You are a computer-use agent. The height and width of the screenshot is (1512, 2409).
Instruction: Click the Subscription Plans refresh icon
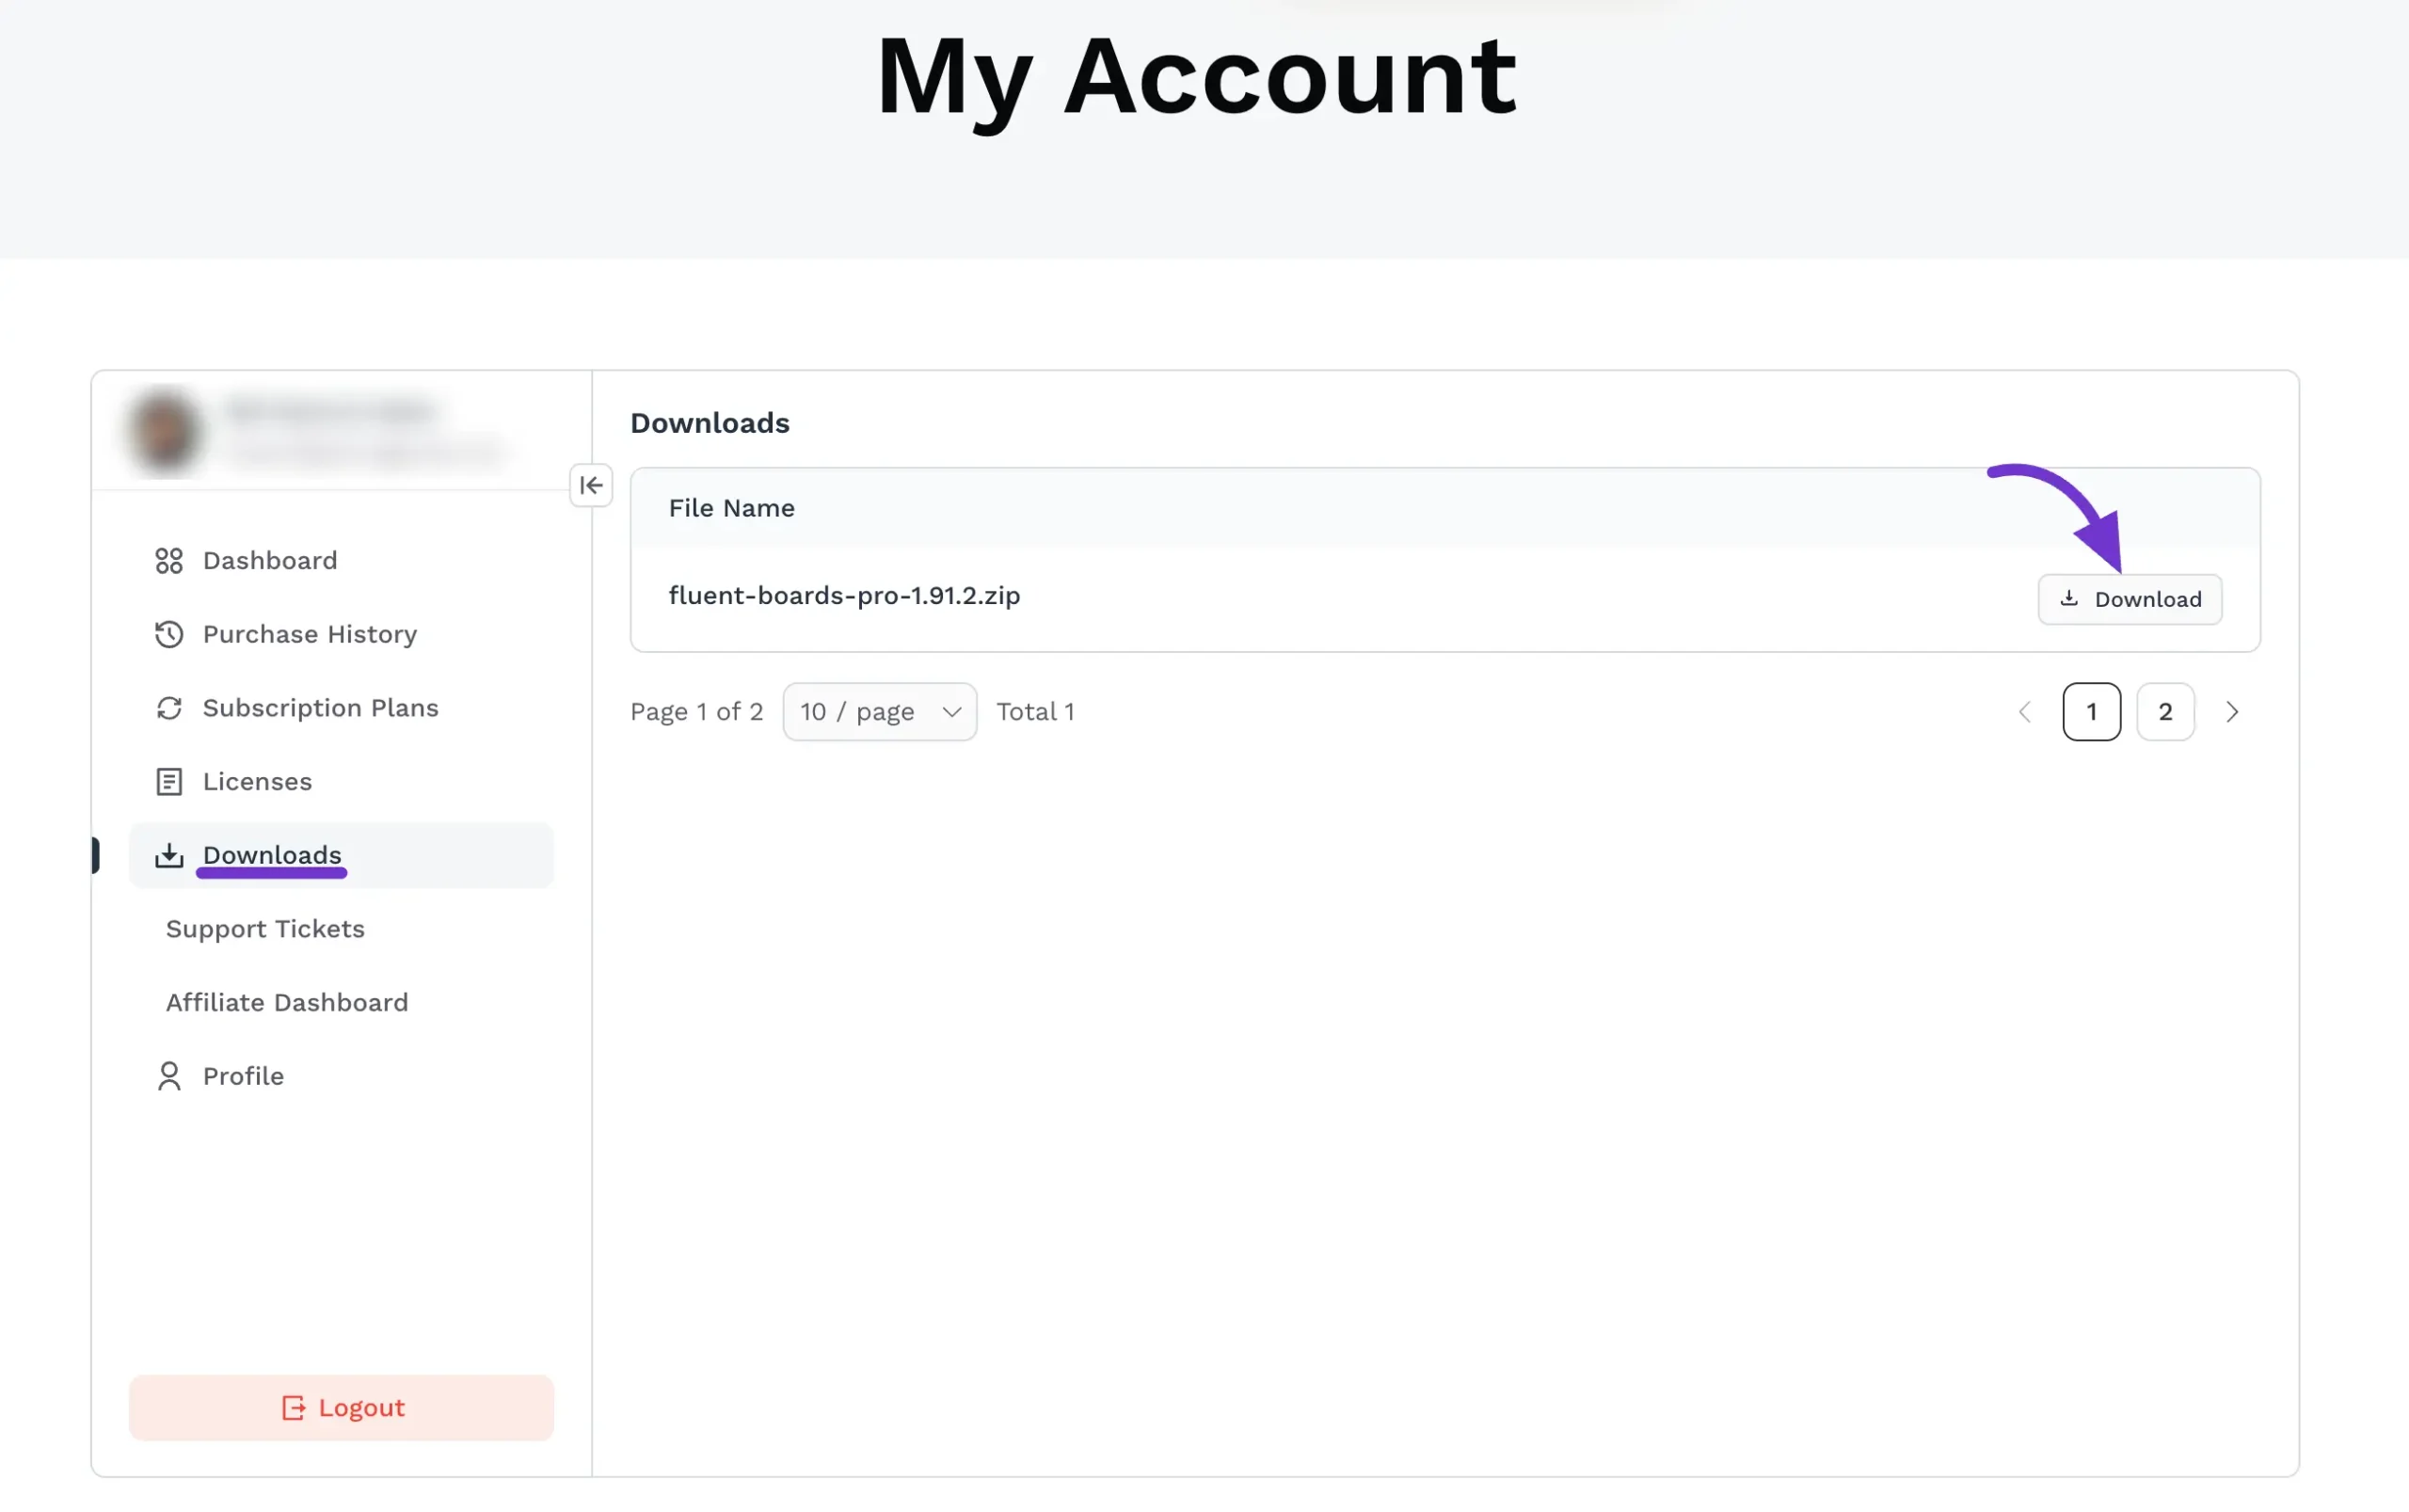[x=169, y=708]
